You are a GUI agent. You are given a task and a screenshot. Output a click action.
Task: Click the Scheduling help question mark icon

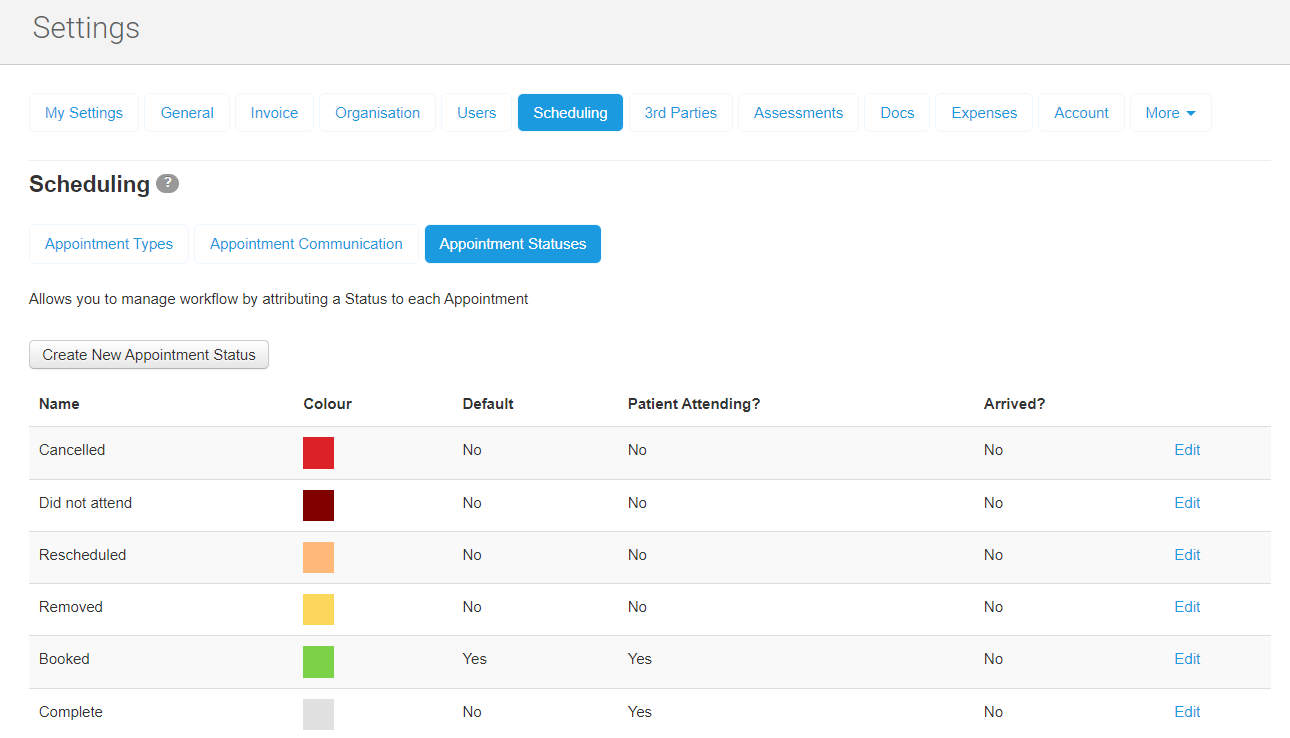click(x=167, y=184)
